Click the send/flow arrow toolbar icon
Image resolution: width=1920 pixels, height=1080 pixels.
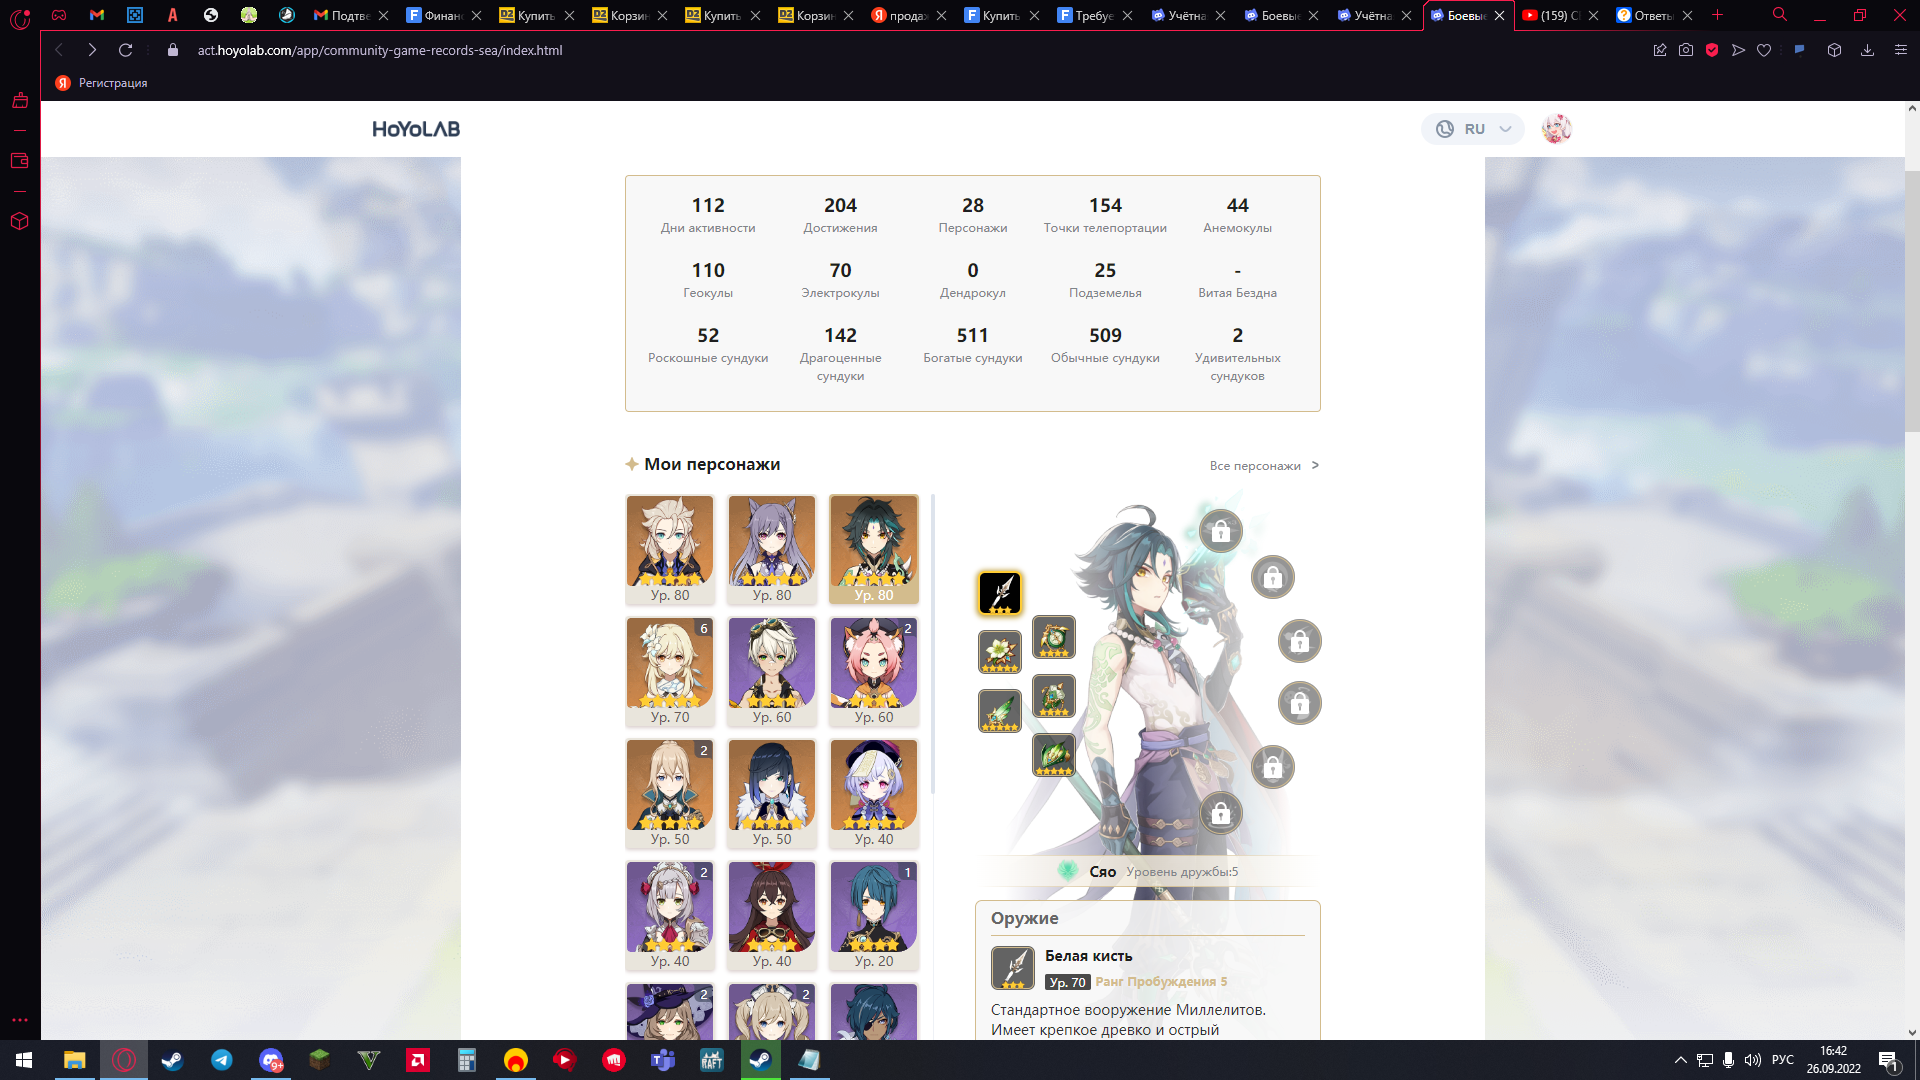(x=1739, y=50)
